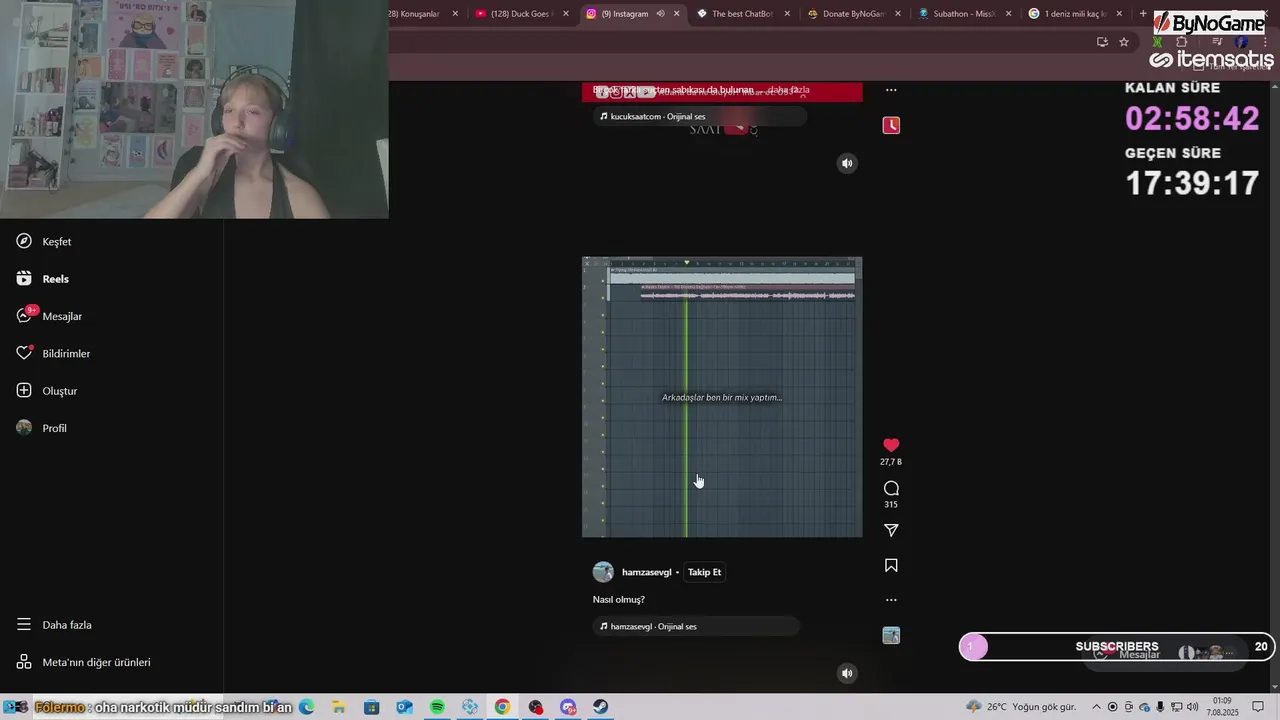Viewport: 1280px width, 720px height.
Task: Open Spotify from taskbar
Action: (437, 707)
